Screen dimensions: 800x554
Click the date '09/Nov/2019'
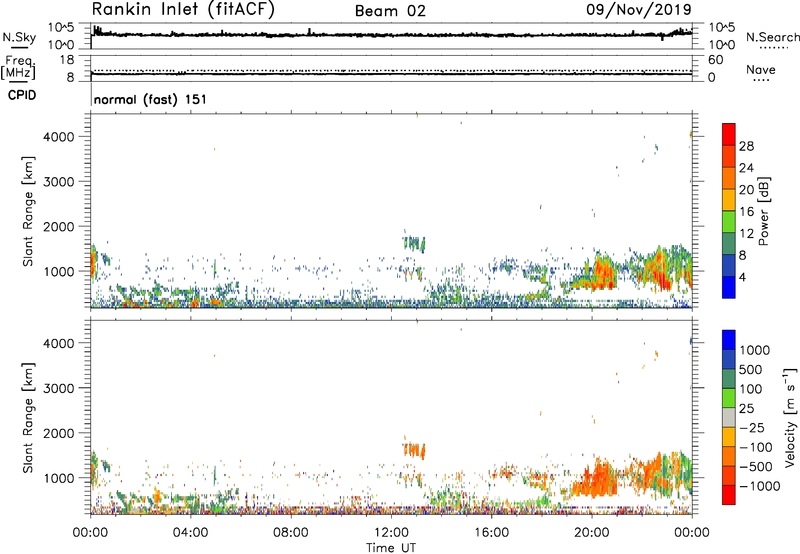[x=638, y=9]
